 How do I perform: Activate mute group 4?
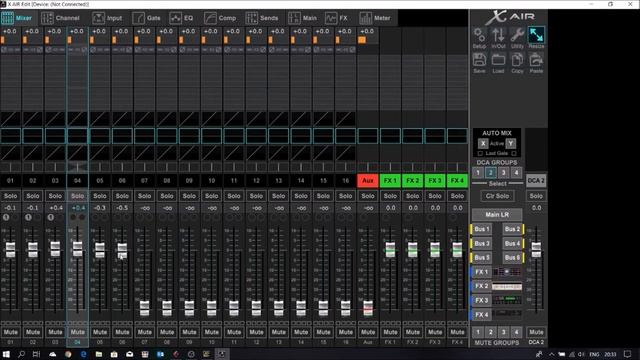[516, 332]
